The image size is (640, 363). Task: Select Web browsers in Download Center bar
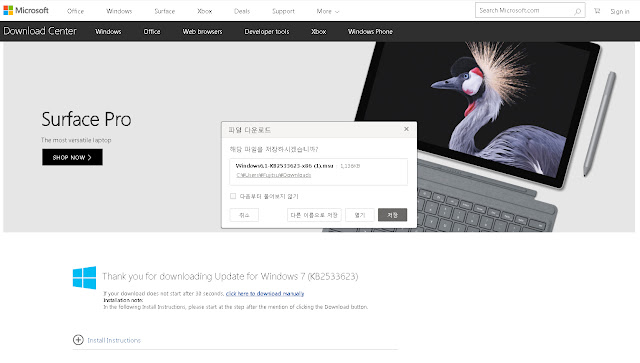click(x=202, y=31)
